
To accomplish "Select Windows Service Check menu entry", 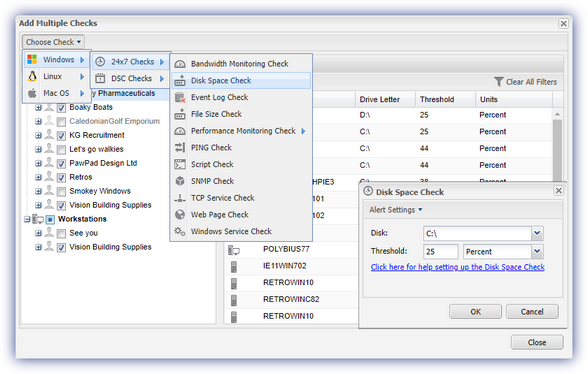I will coord(241,231).
